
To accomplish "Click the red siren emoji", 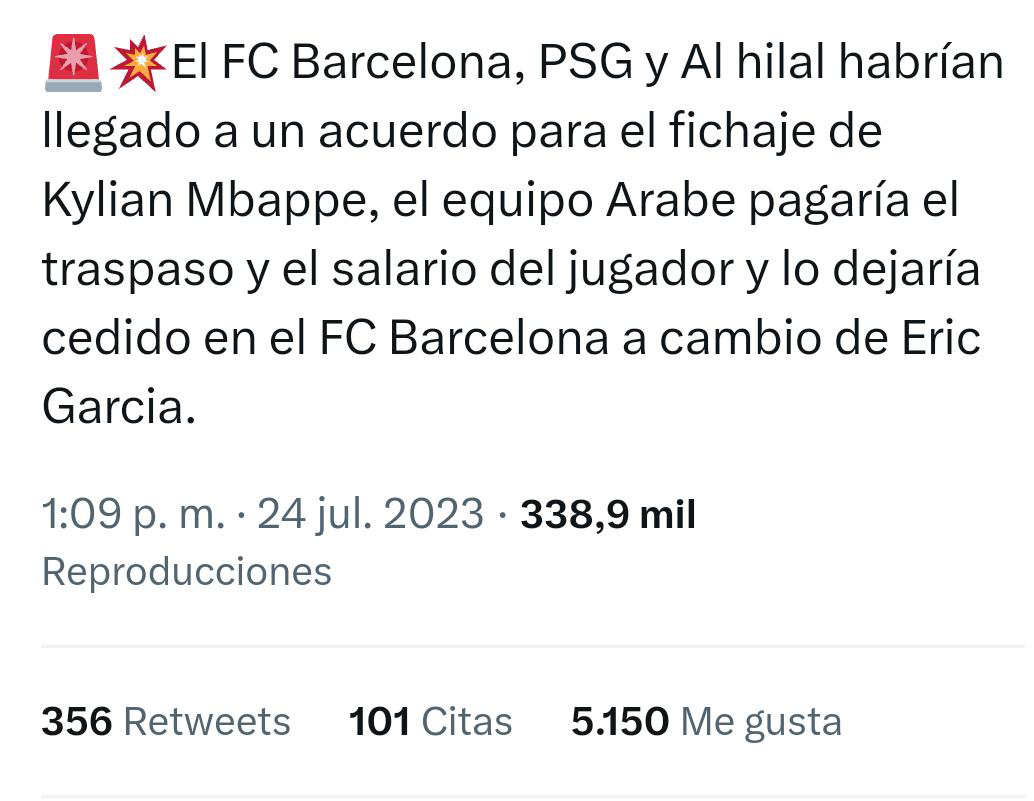I will [73, 63].
